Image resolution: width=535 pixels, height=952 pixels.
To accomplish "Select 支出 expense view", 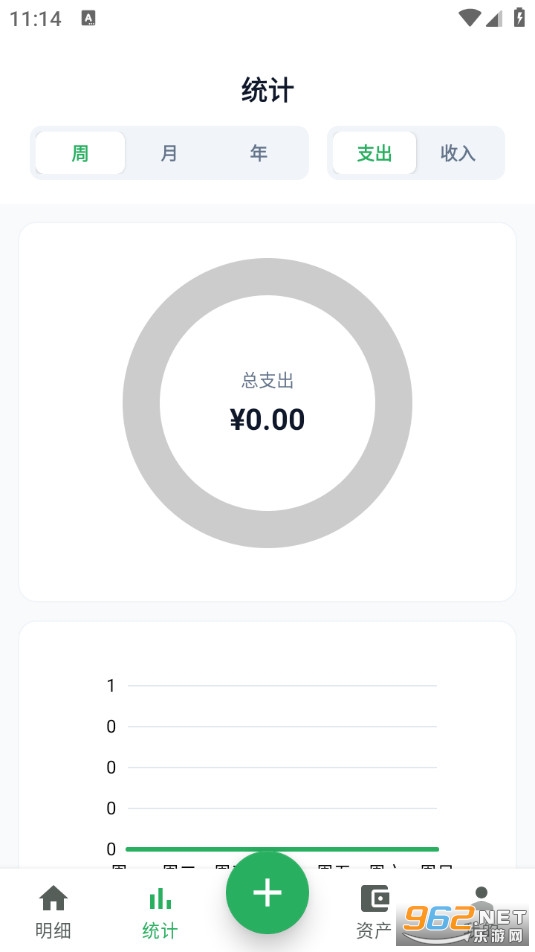I will 374,153.
